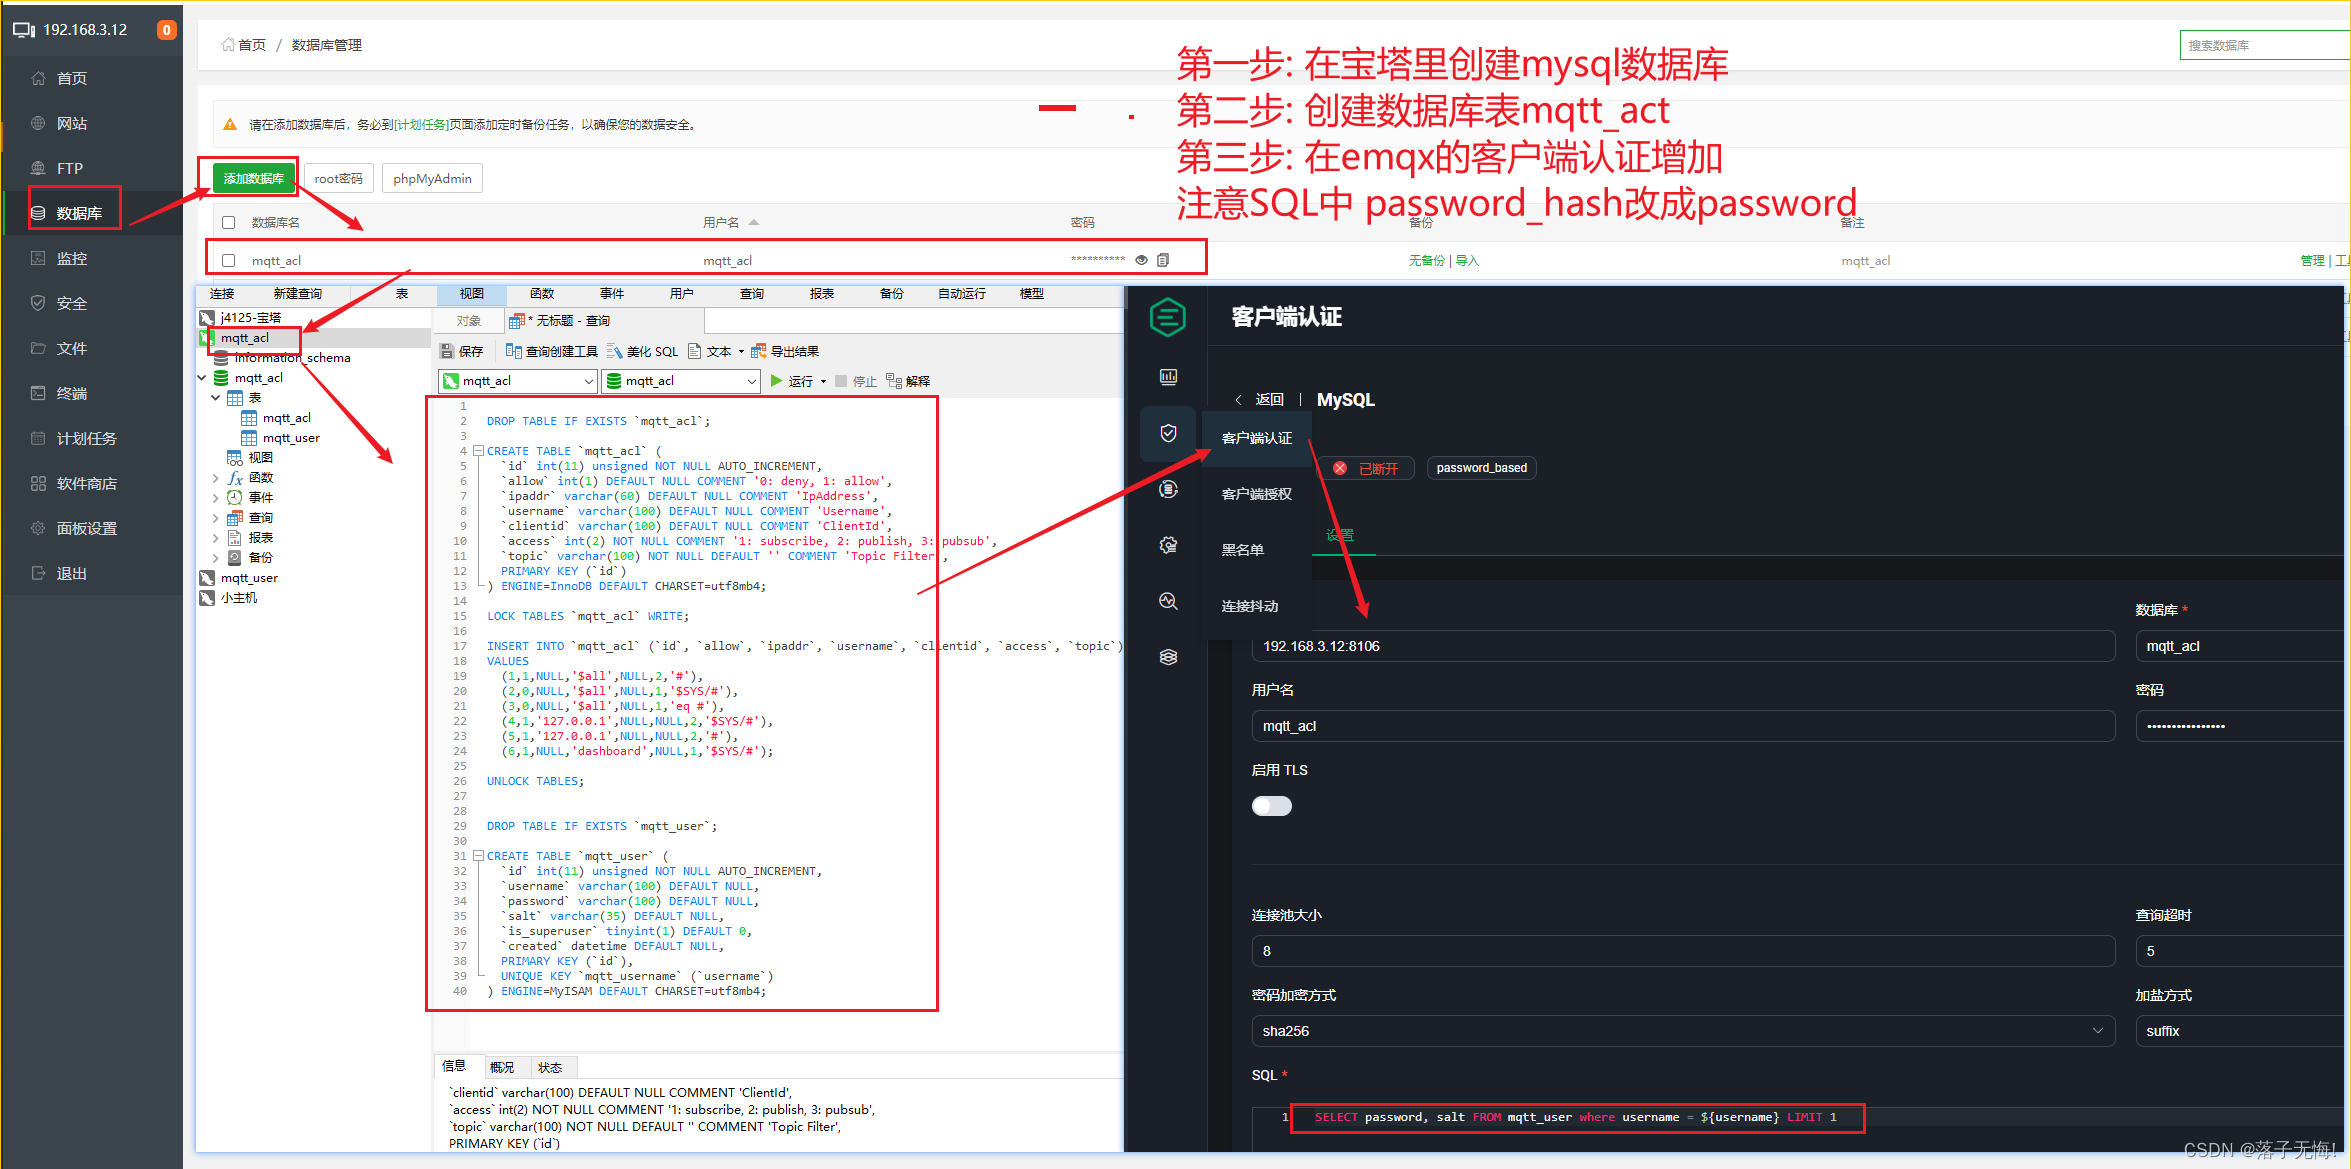Open the 数据库 menu in the sidebar

[78, 213]
